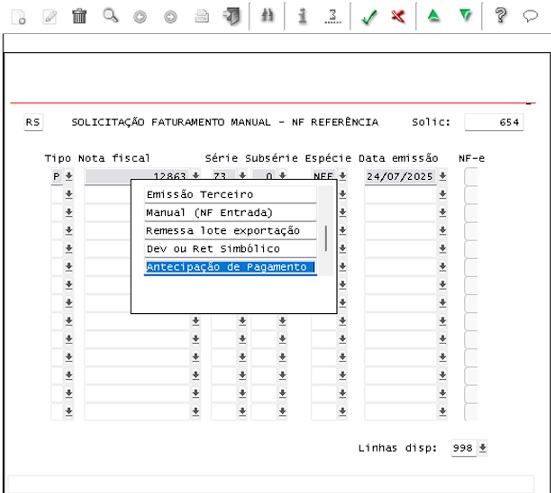Click the 'Data emissão' column header
Viewport: 551px width, 493px height.
398,158
